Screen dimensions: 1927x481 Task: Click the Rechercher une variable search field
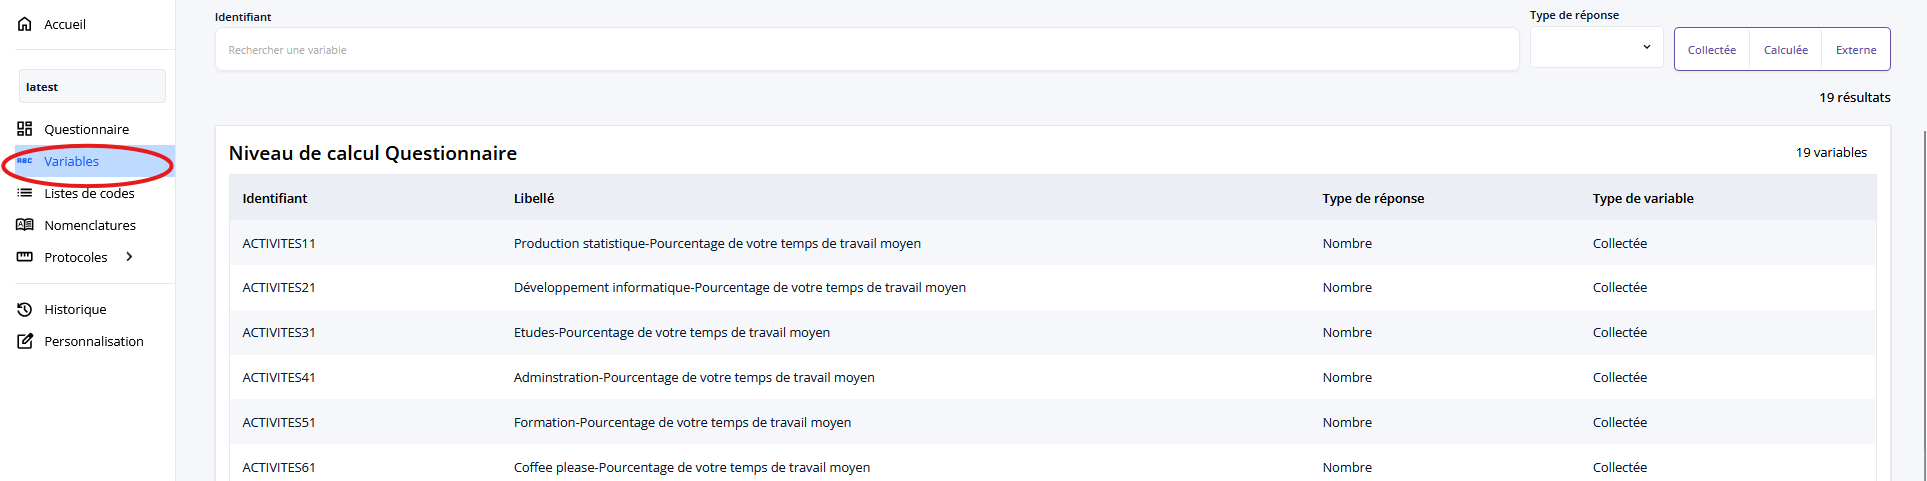click(x=866, y=50)
